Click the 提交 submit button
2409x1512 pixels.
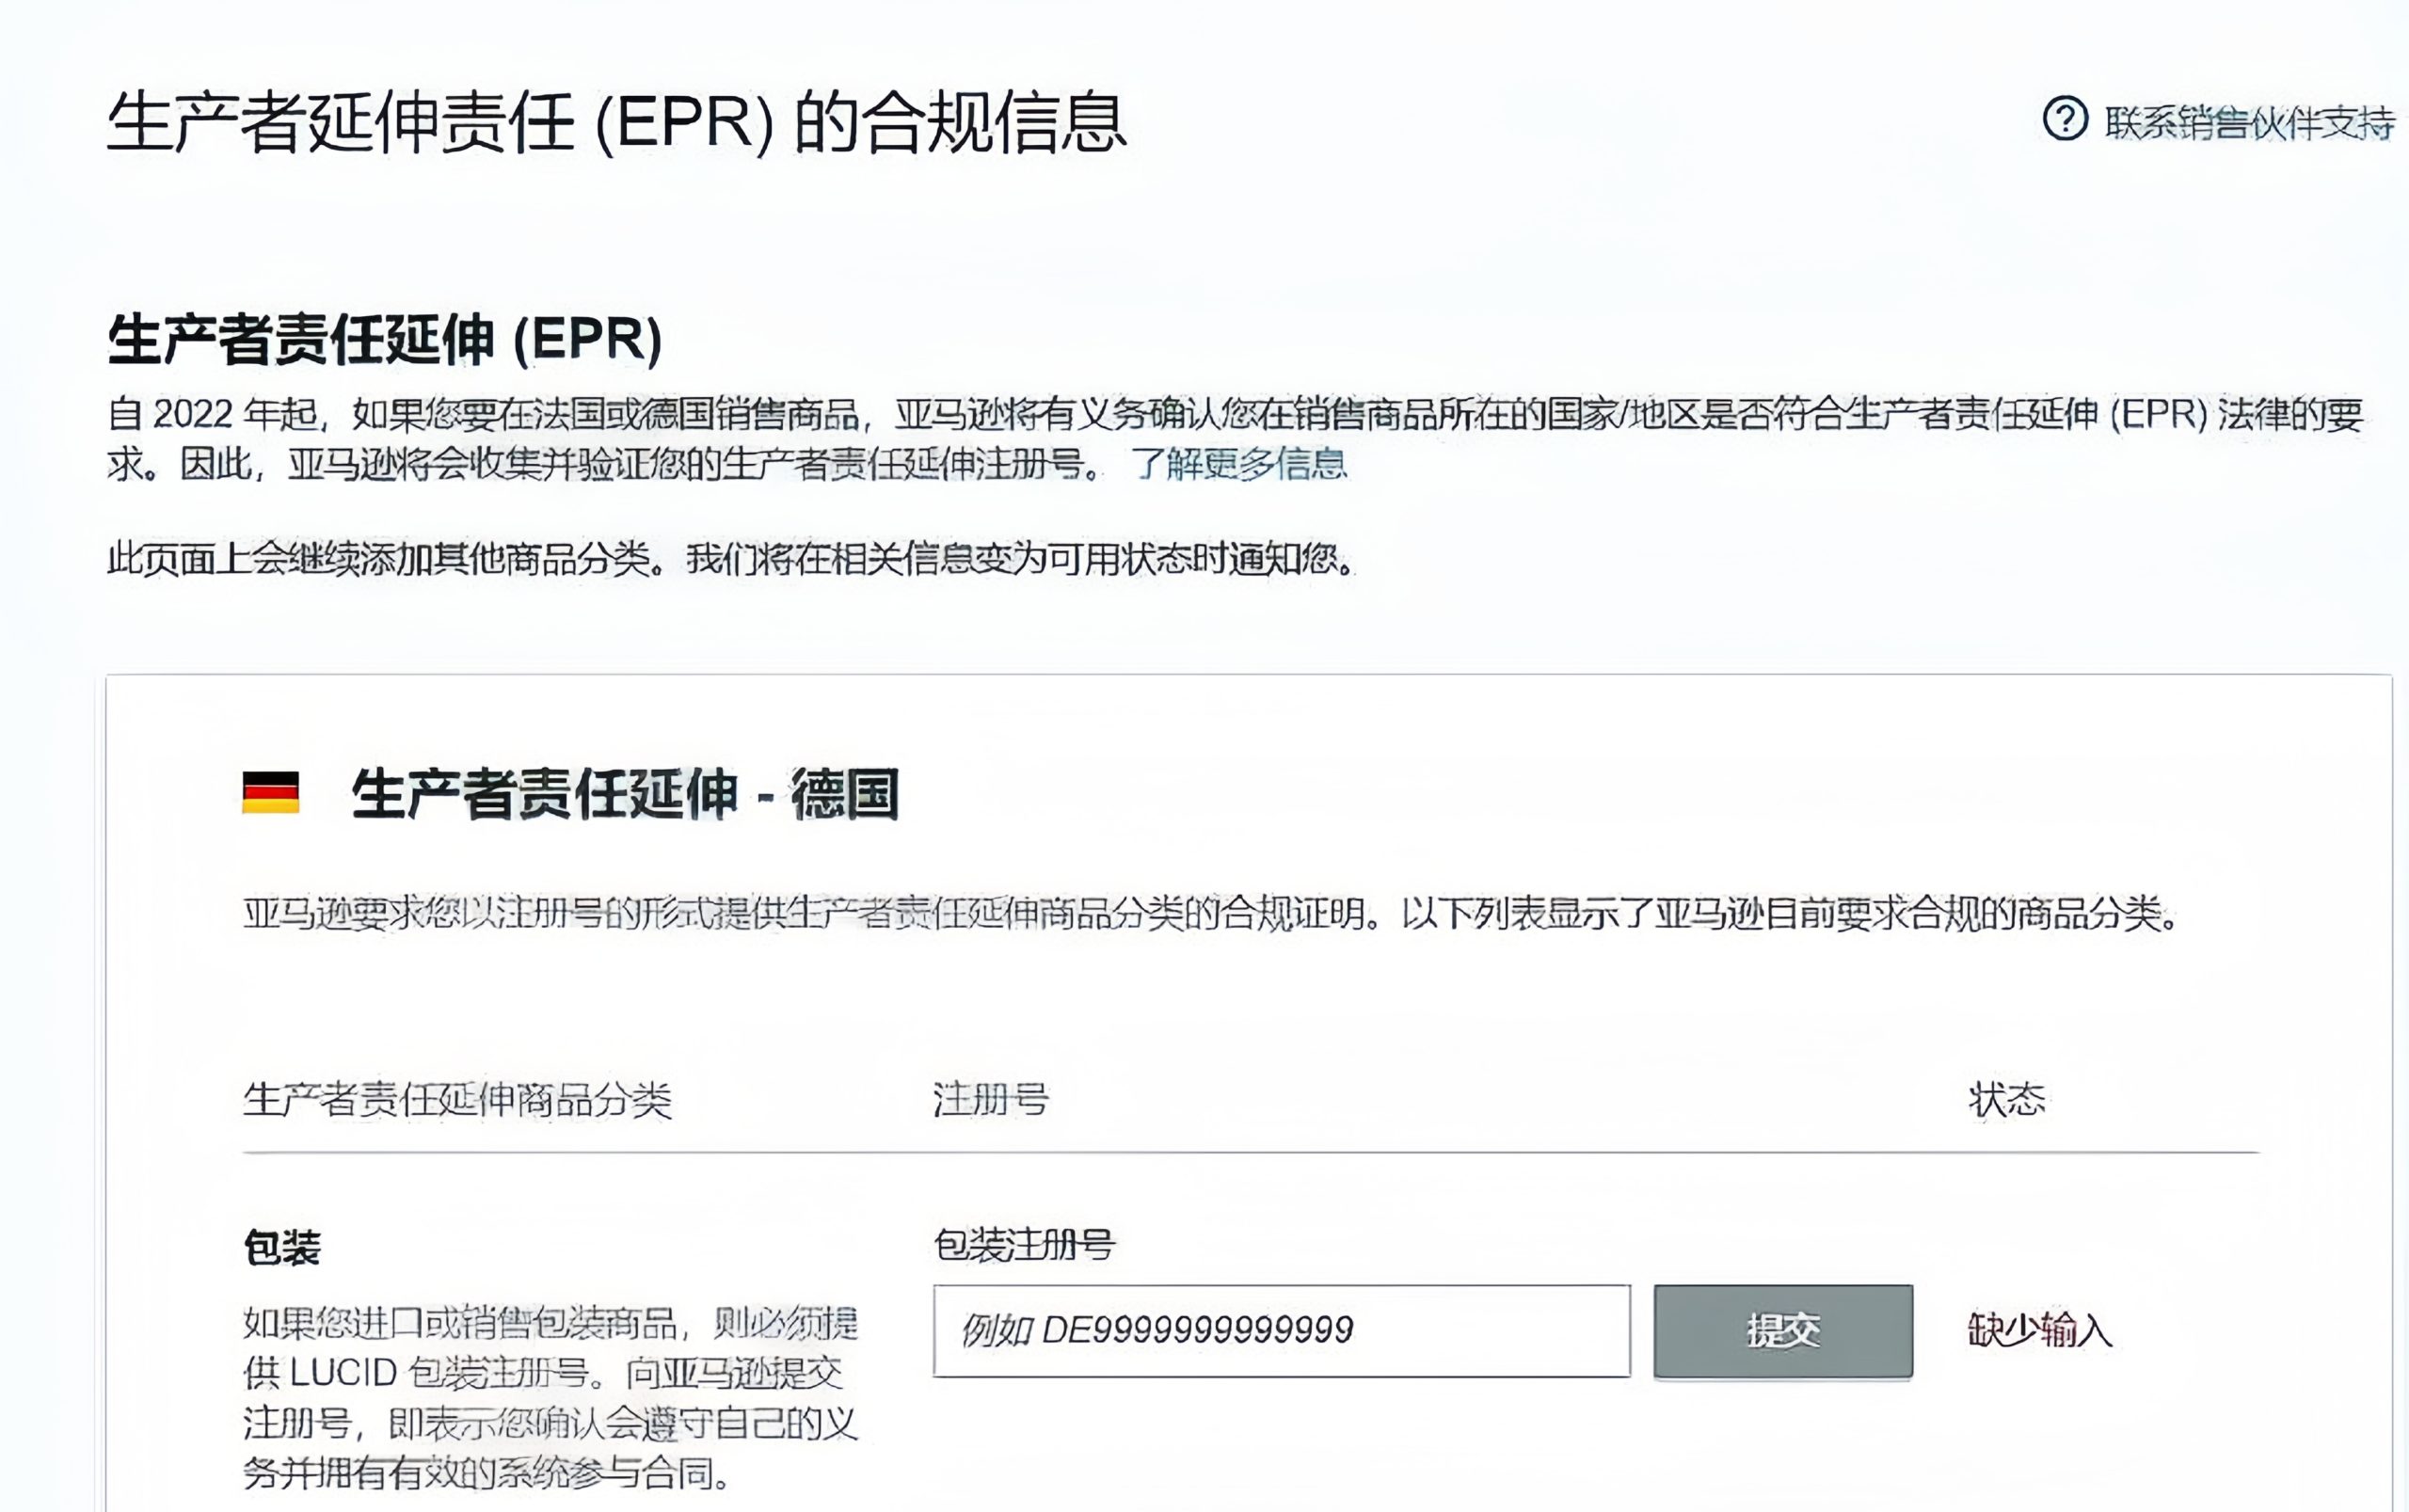1783,1331
